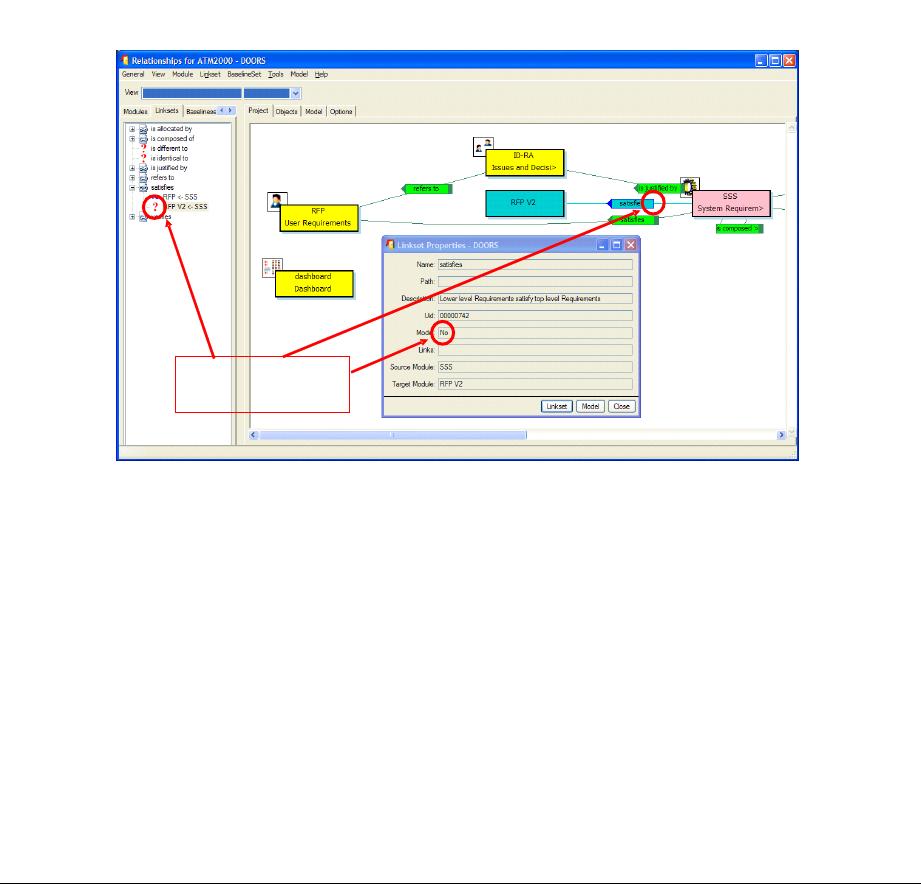Switch to the Linksets tab
Screen dimensions: 921x884
167,111
